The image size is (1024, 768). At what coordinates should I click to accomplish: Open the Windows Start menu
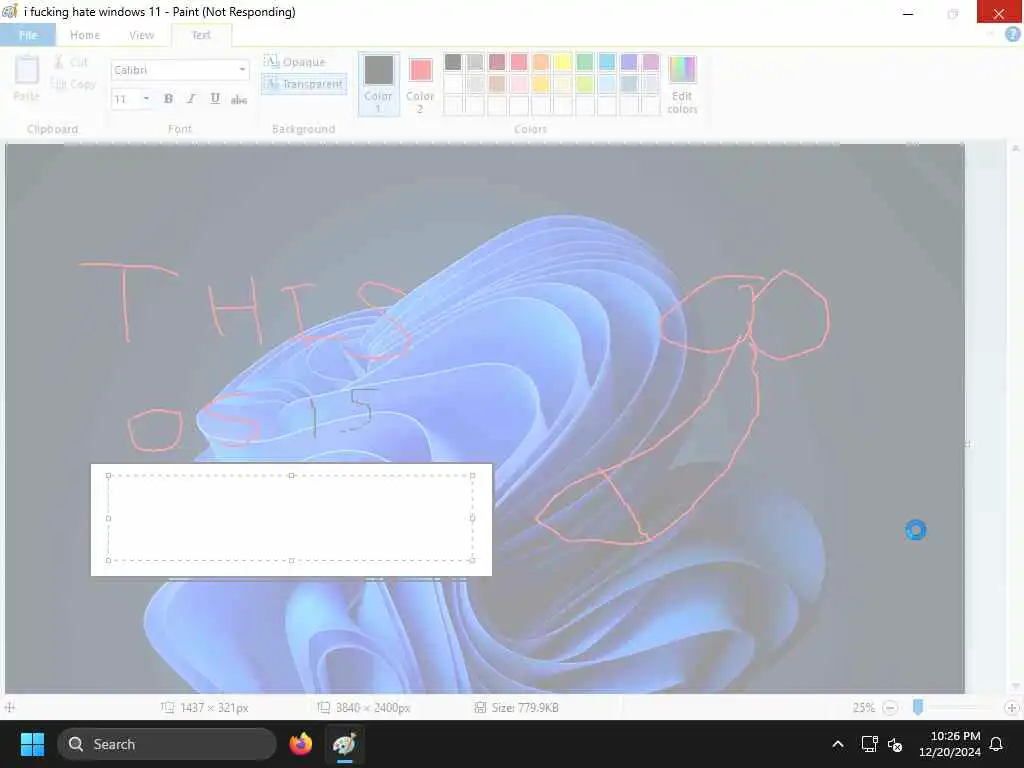point(32,744)
